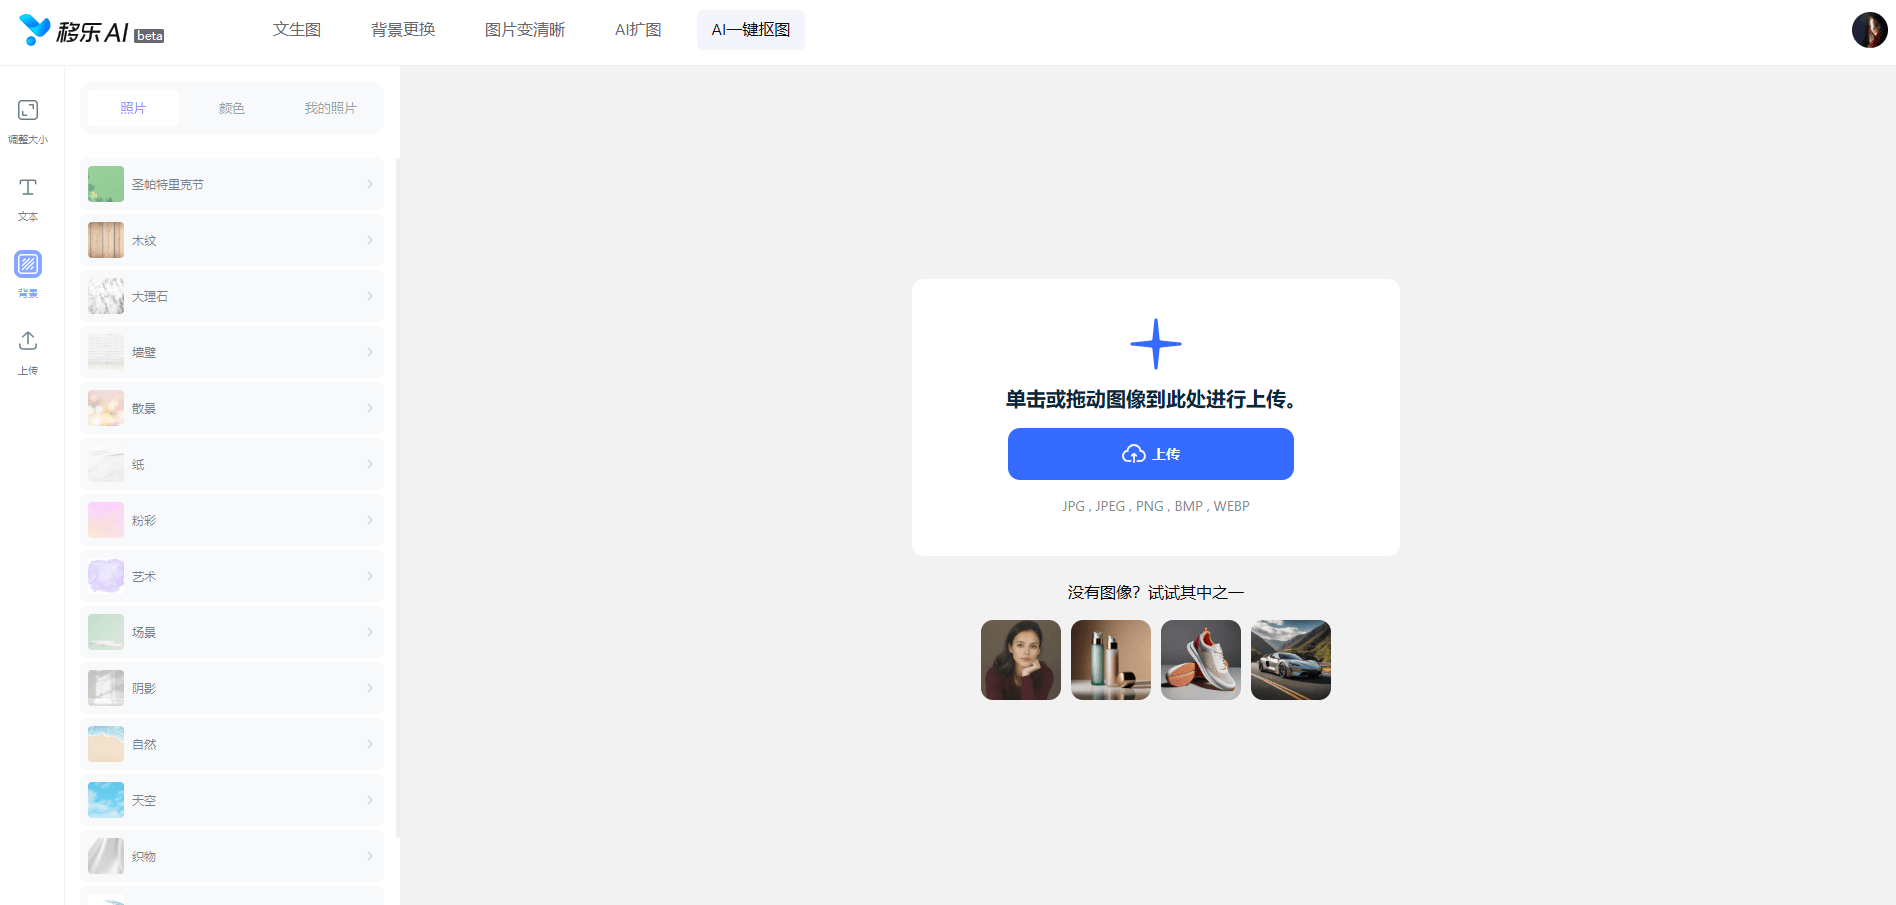Image resolution: width=1896 pixels, height=905 pixels.
Task: Select the 背景 background tool
Action: coord(28,275)
